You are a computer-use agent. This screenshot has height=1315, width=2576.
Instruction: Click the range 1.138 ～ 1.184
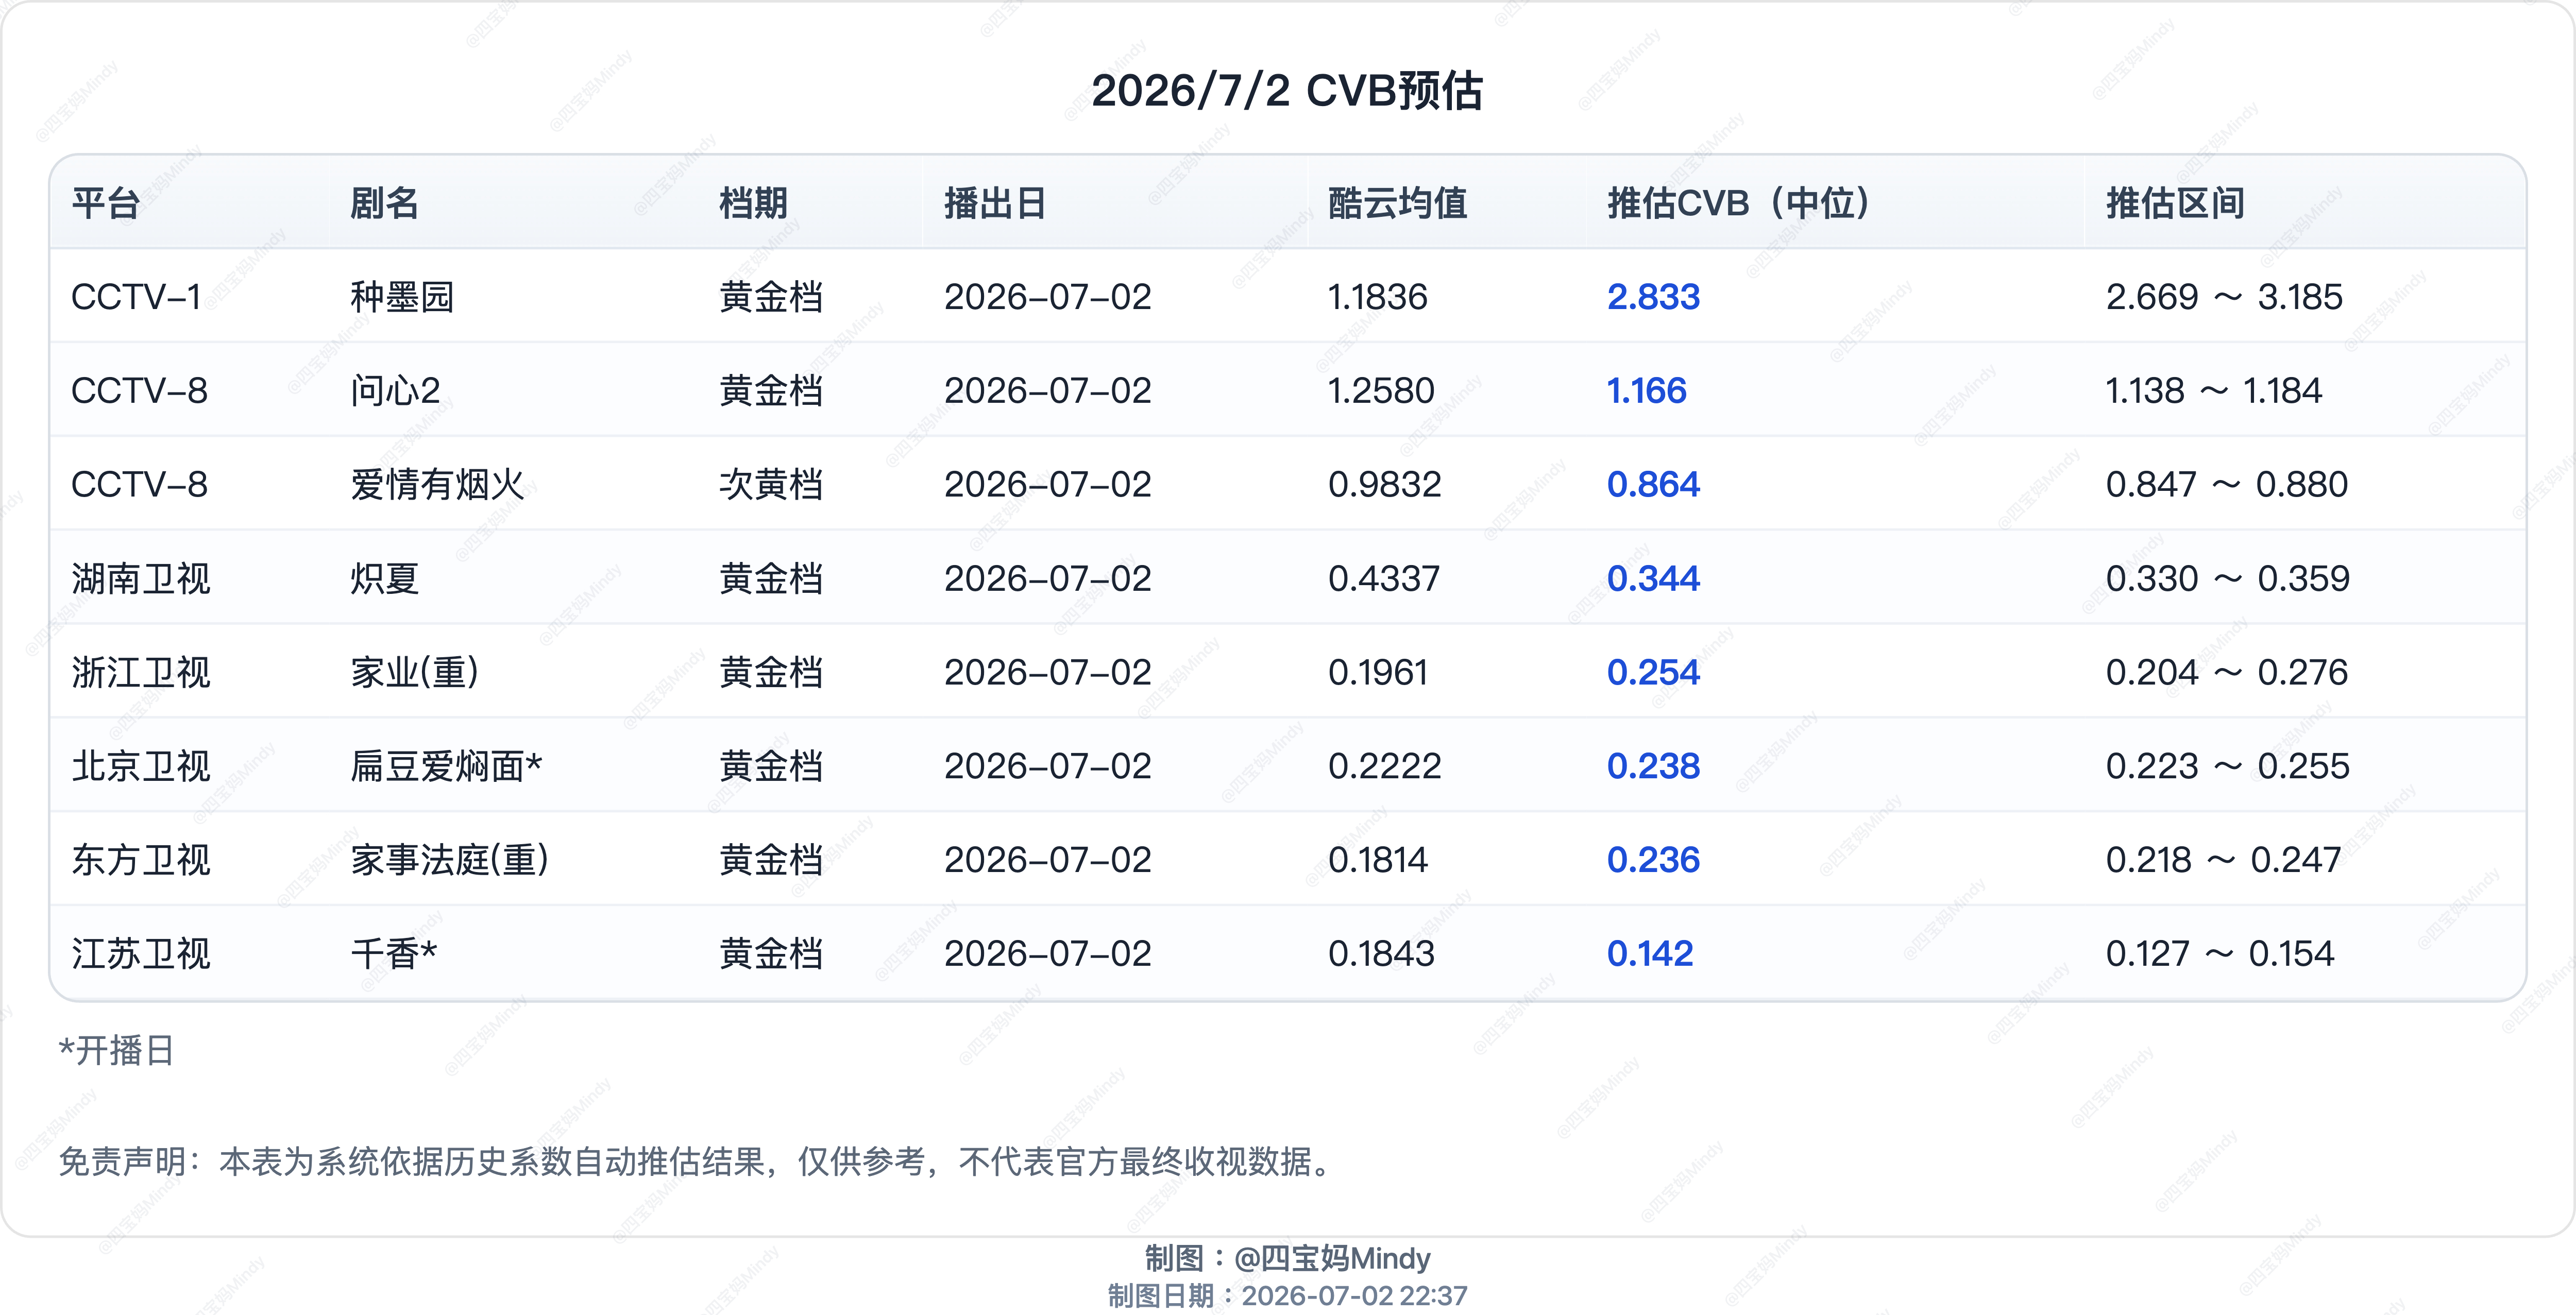tap(2213, 391)
